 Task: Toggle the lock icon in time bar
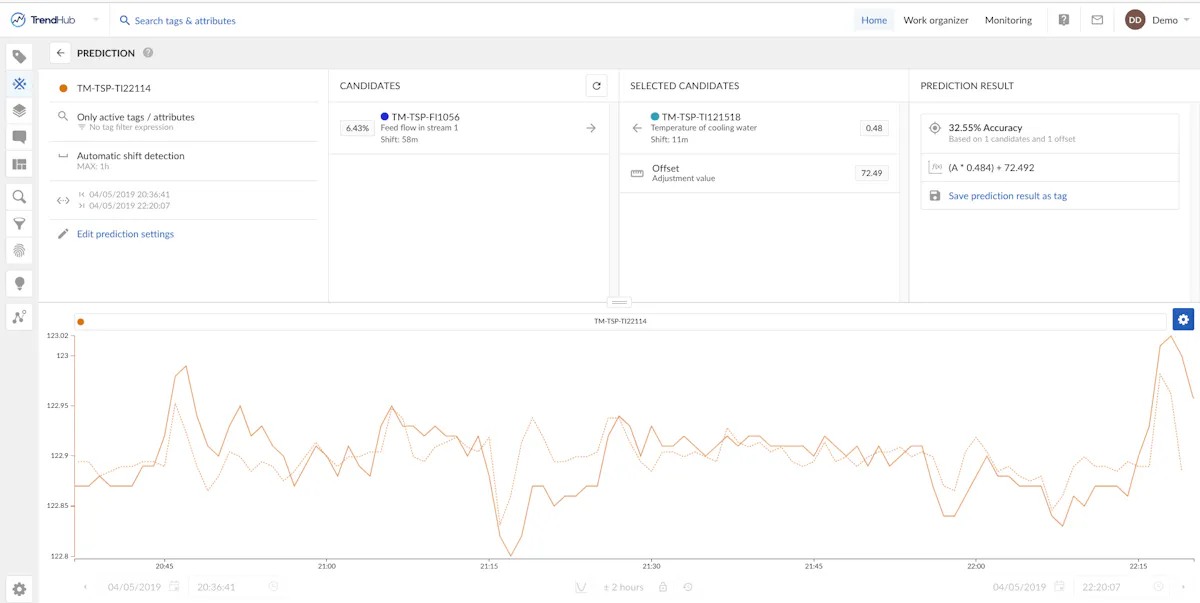pyautogui.click(x=664, y=587)
